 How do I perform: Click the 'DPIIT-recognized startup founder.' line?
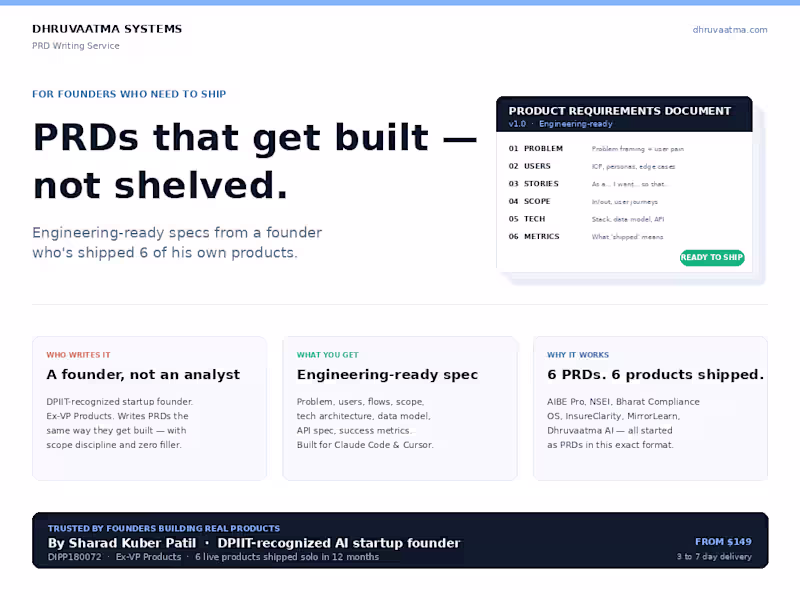point(120,402)
